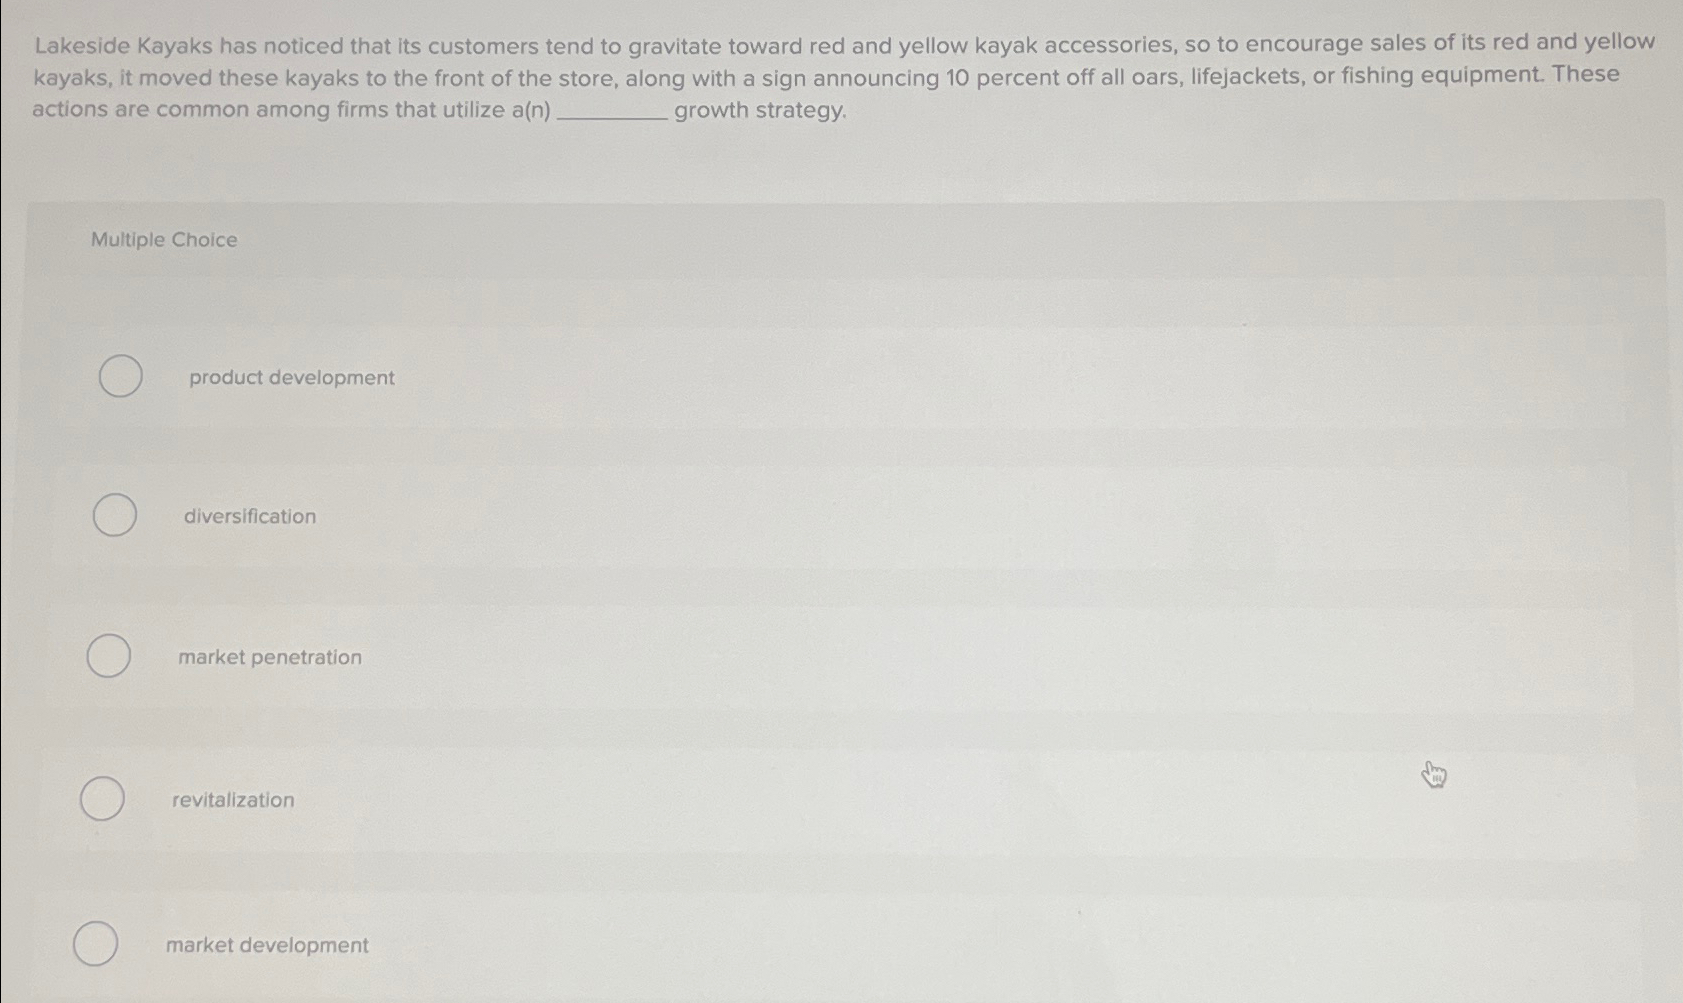Select the market development radio button
This screenshot has height=1003, width=1683.
coord(95,942)
